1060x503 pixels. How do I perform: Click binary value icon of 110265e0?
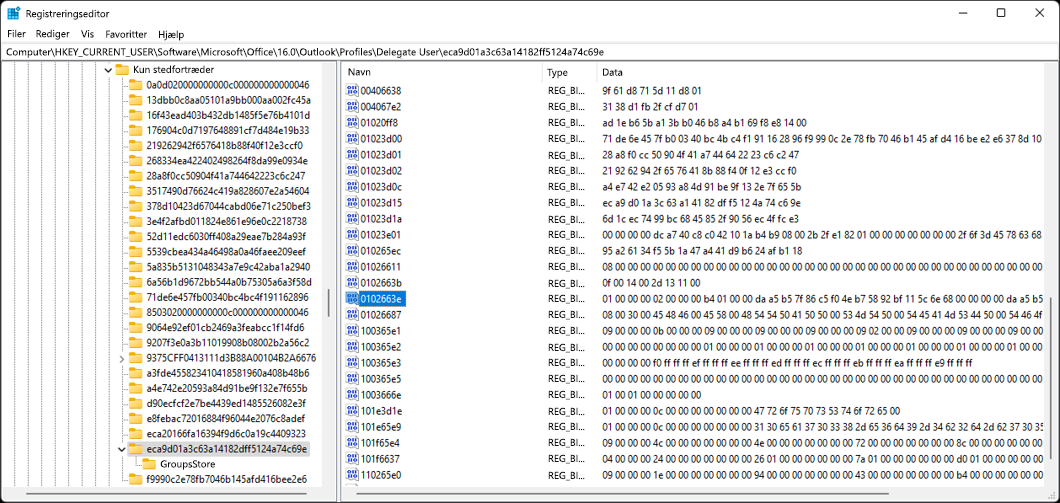[352, 475]
